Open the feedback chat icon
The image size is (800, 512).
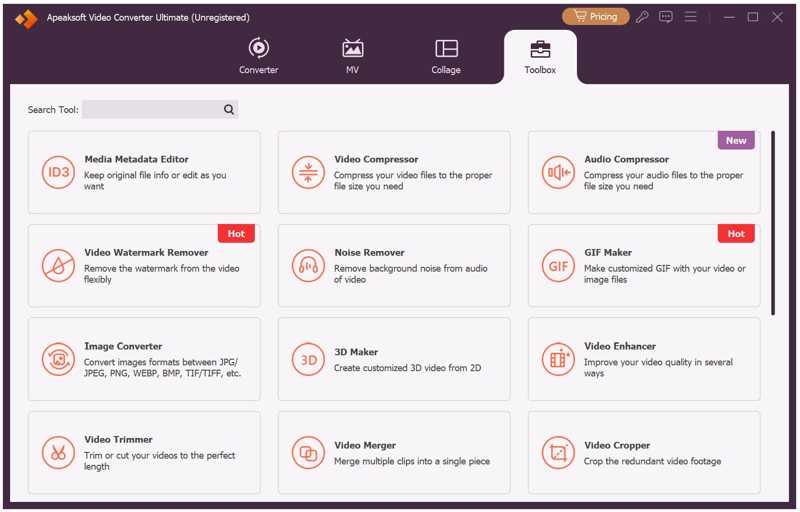666,17
